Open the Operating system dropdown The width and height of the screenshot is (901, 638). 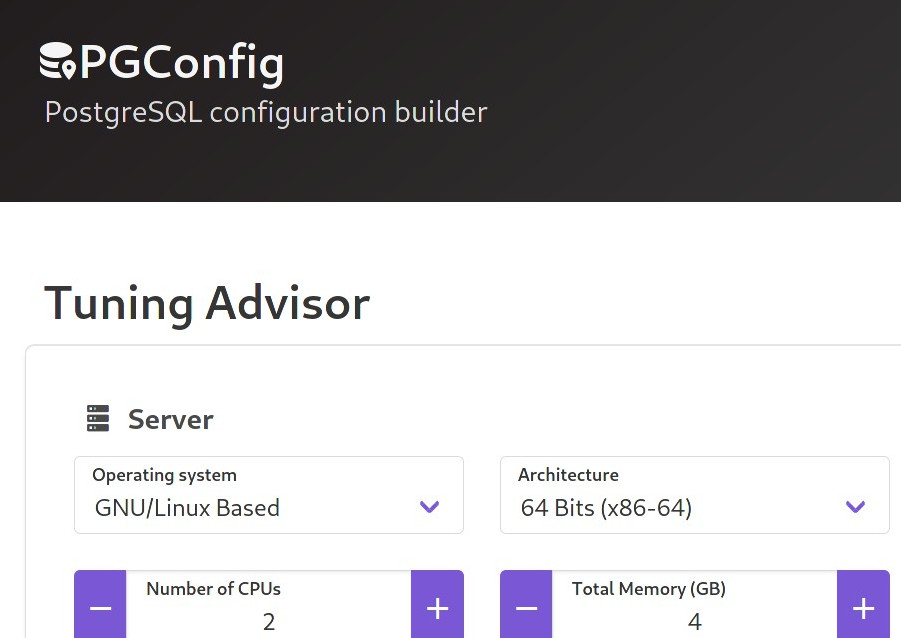click(268, 496)
